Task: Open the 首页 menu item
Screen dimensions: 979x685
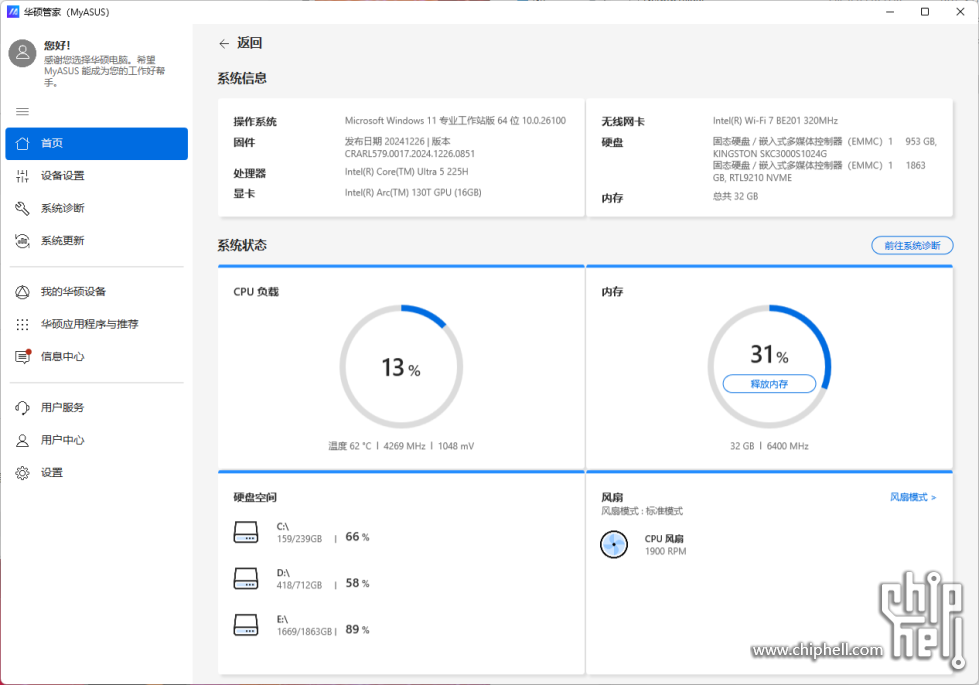Action: click(97, 144)
